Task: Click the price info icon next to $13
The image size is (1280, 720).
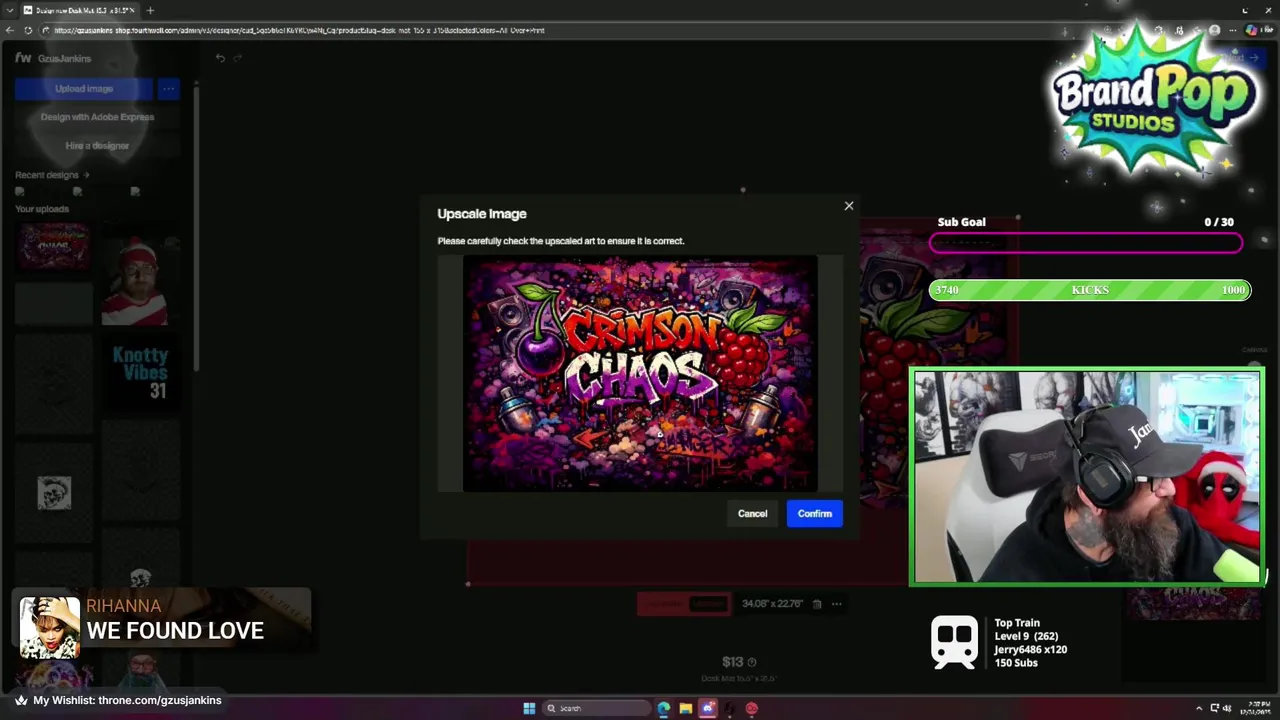Action: pyautogui.click(x=752, y=662)
